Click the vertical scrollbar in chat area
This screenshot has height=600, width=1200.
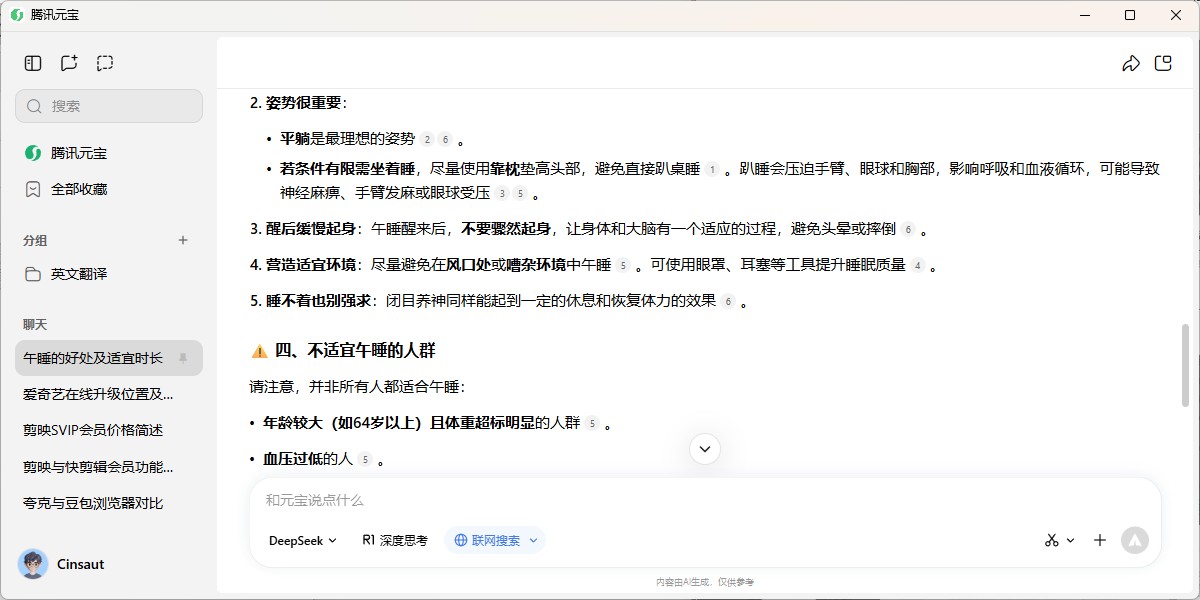pyautogui.click(x=1186, y=365)
